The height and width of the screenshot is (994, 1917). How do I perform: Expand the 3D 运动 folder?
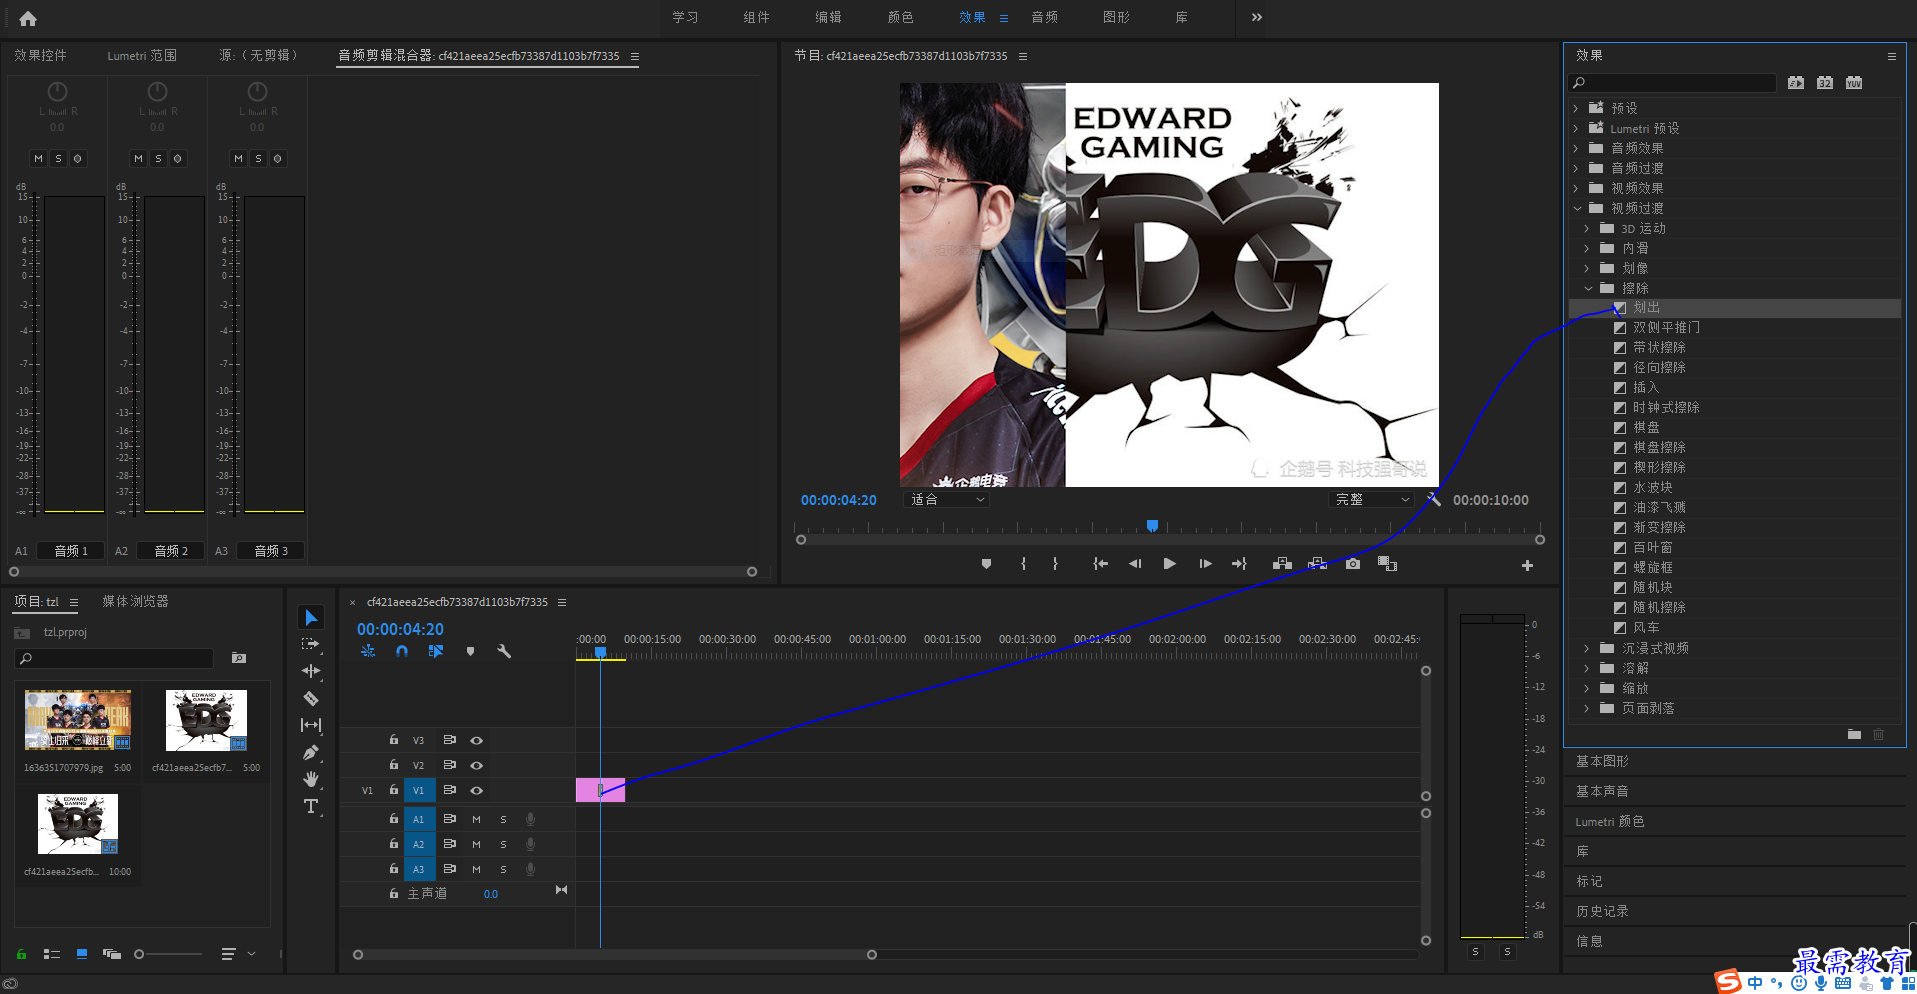(x=1587, y=228)
